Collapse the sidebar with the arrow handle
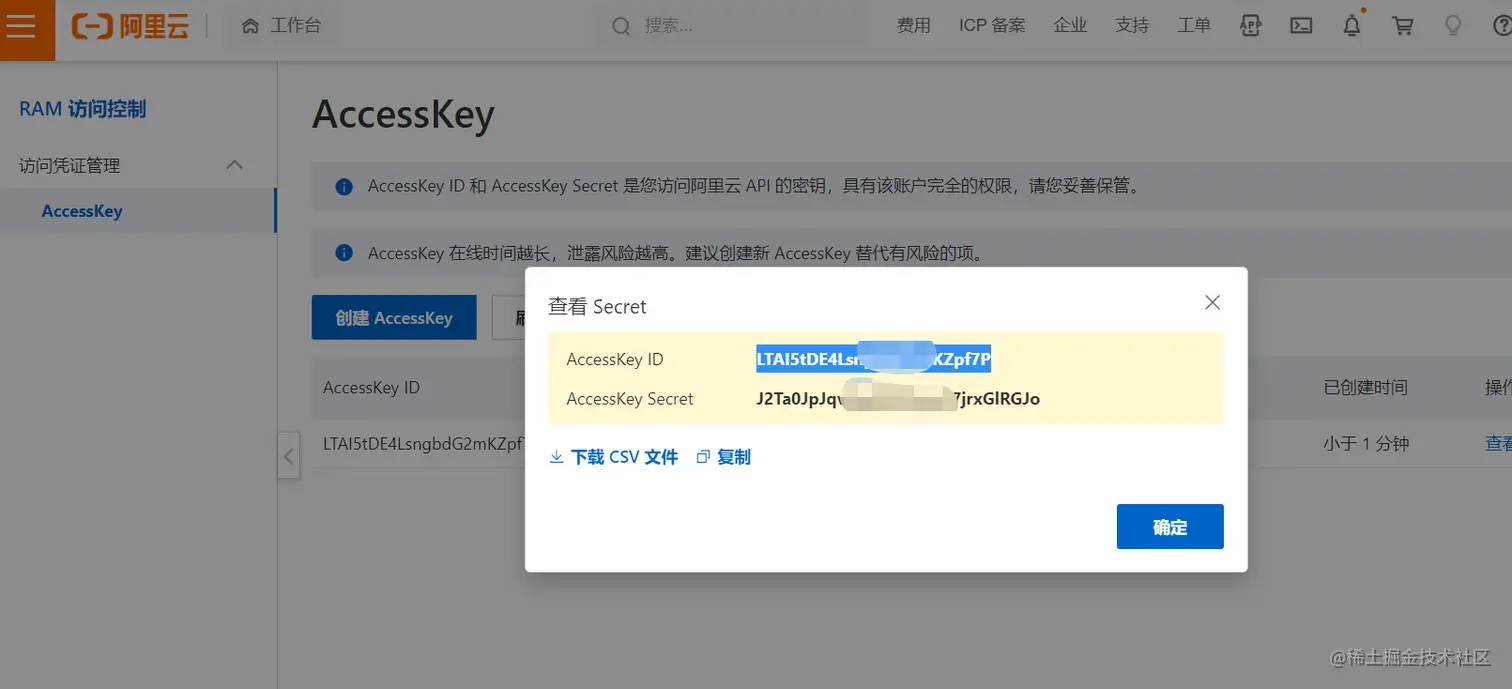Screen dimensions: 1512x689 click(288, 457)
